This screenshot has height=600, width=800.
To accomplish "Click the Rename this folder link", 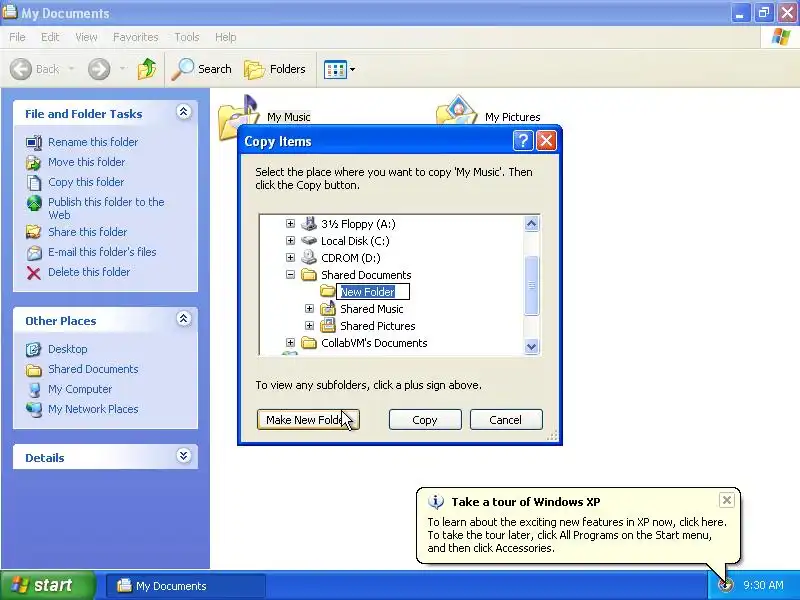I will pyautogui.click(x=93, y=142).
